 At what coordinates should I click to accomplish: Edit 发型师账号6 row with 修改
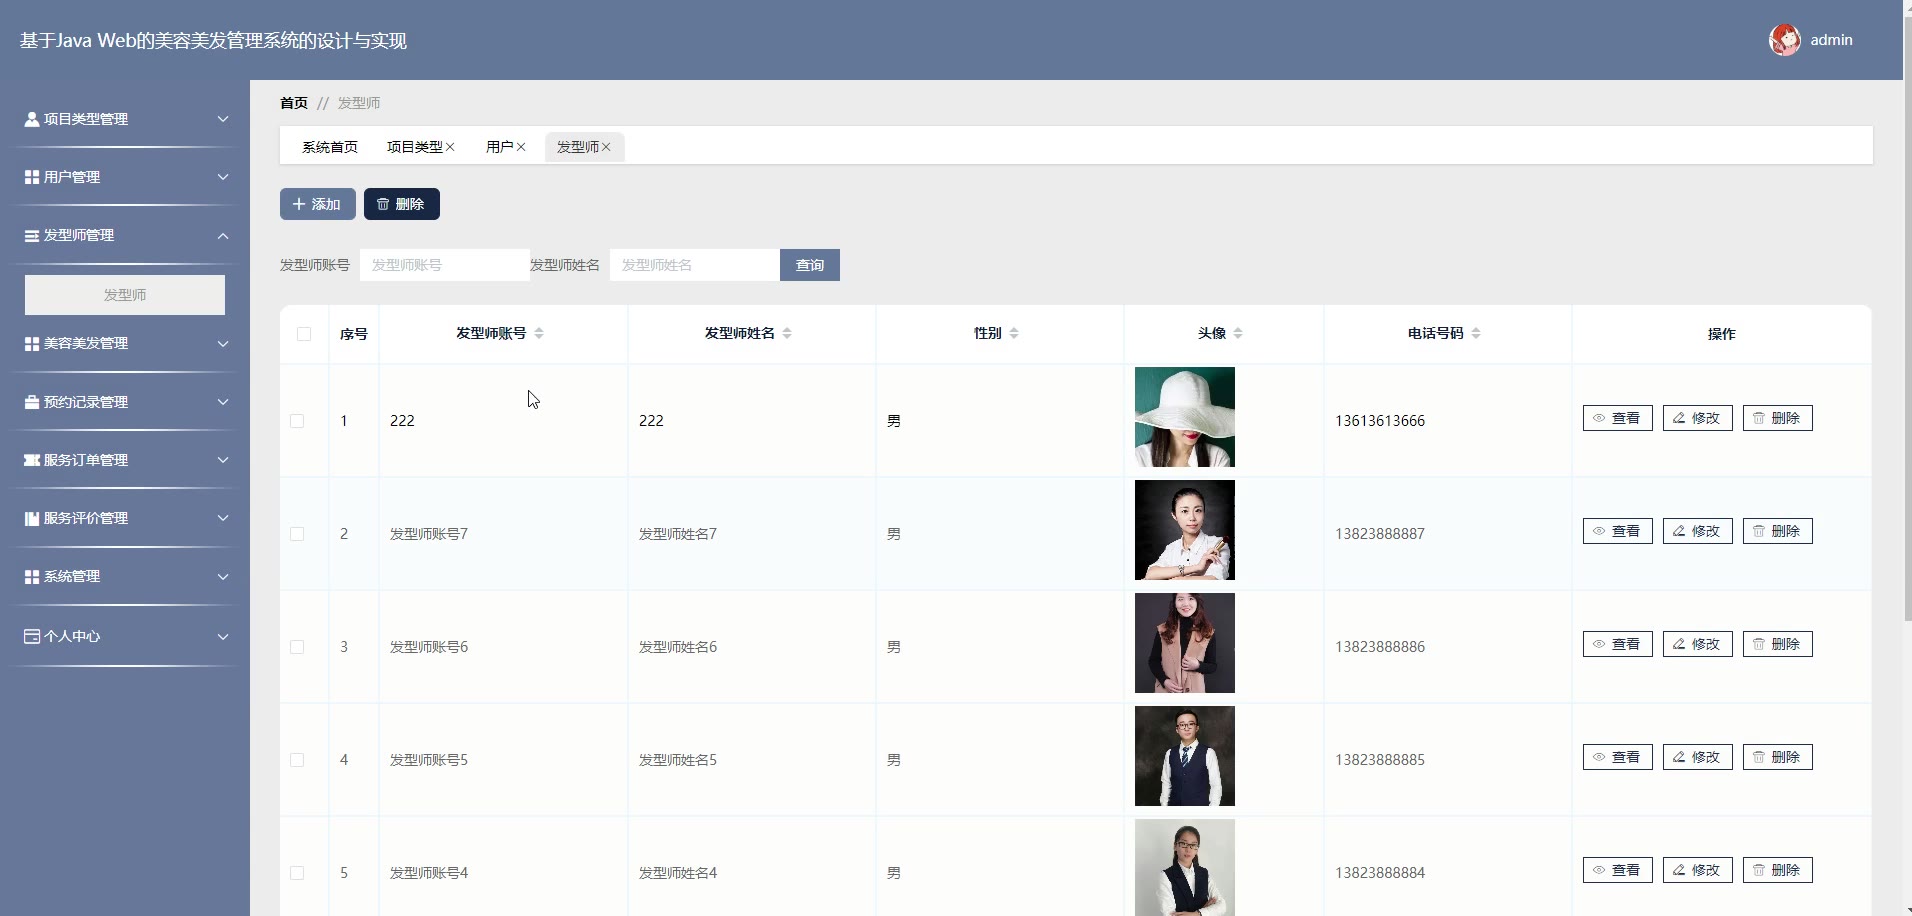click(1697, 644)
